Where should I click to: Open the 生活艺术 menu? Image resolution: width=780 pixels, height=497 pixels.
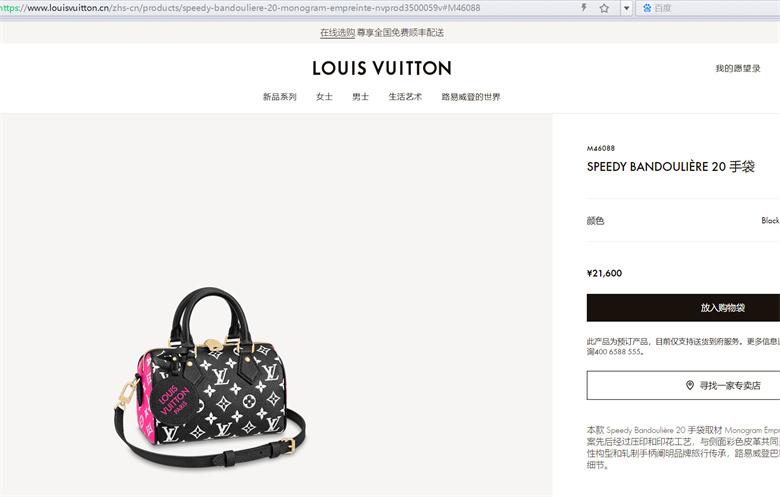click(x=405, y=97)
